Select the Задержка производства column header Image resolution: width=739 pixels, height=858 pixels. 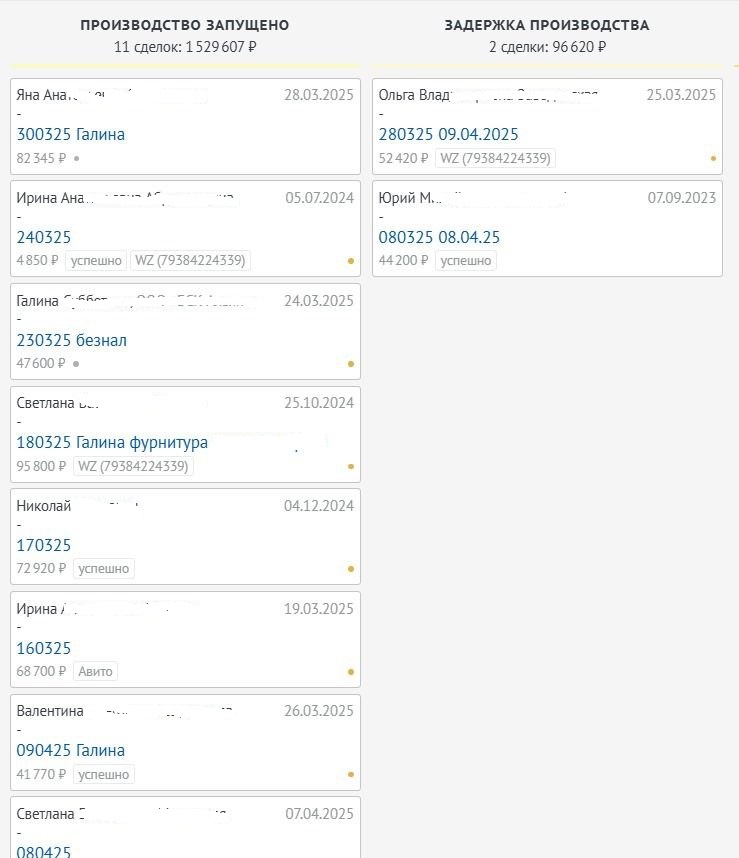click(x=547, y=25)
